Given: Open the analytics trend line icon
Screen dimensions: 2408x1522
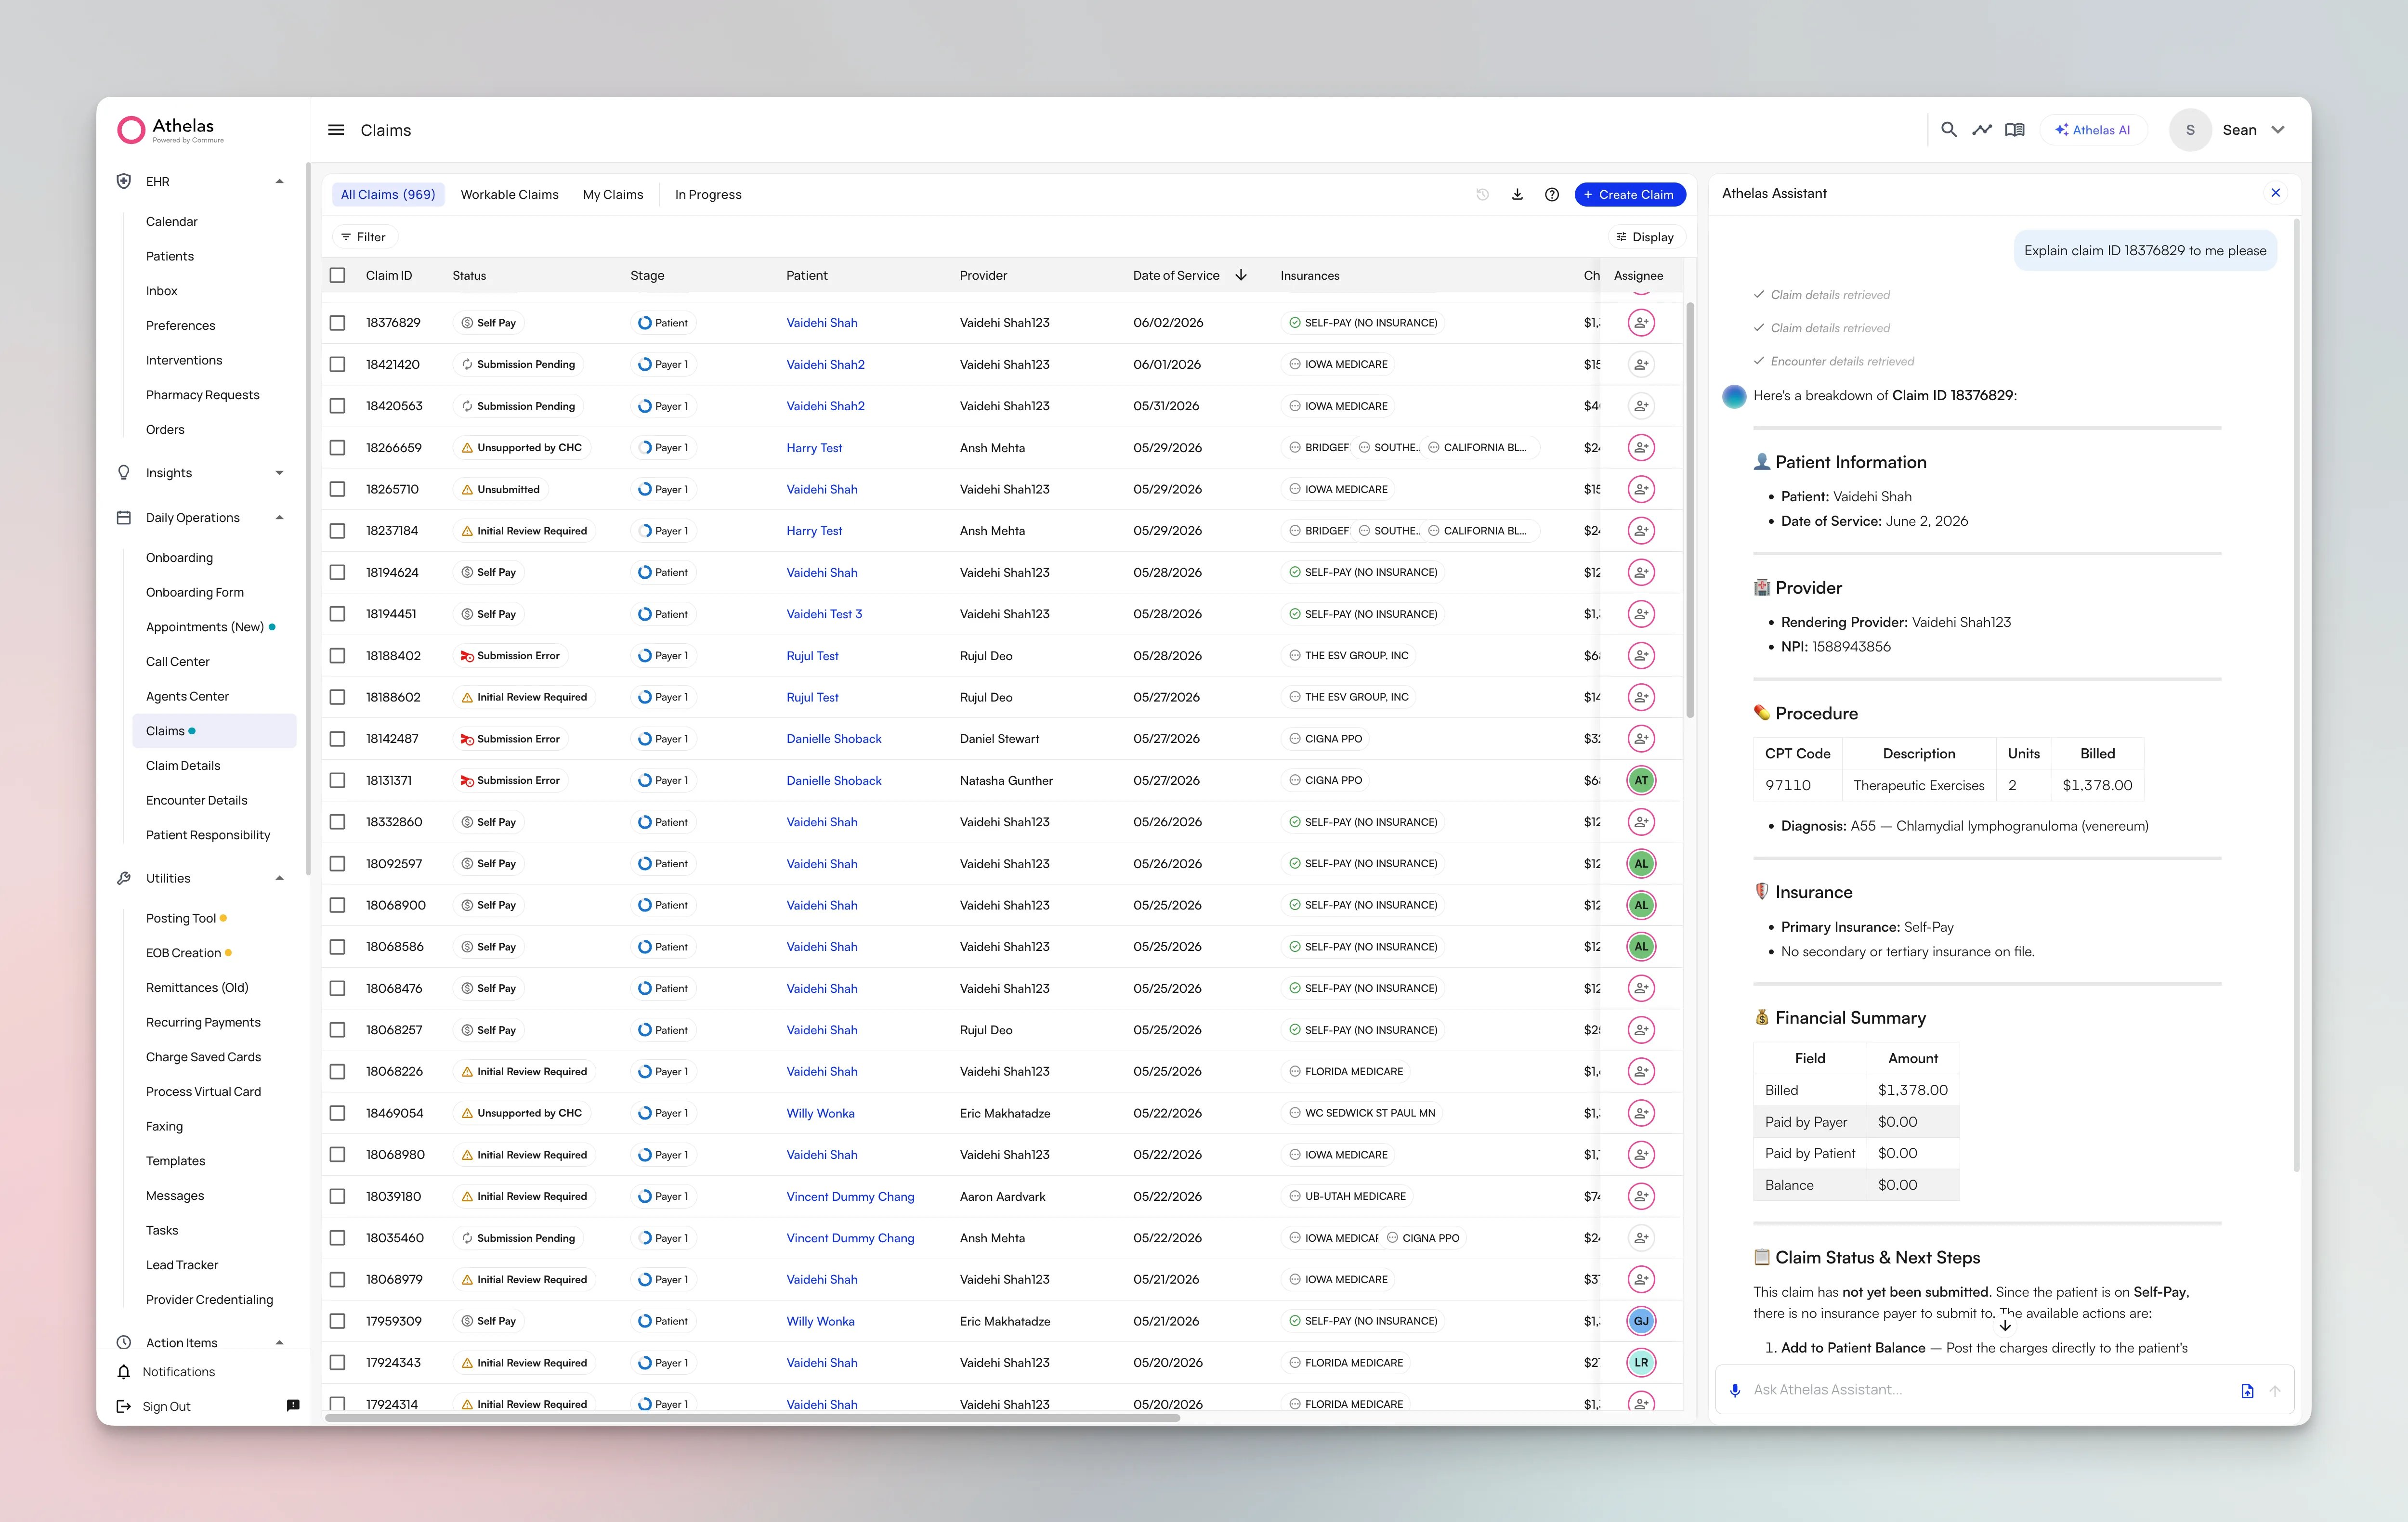Looking at the screenshot, I should tap(1981, 130).
